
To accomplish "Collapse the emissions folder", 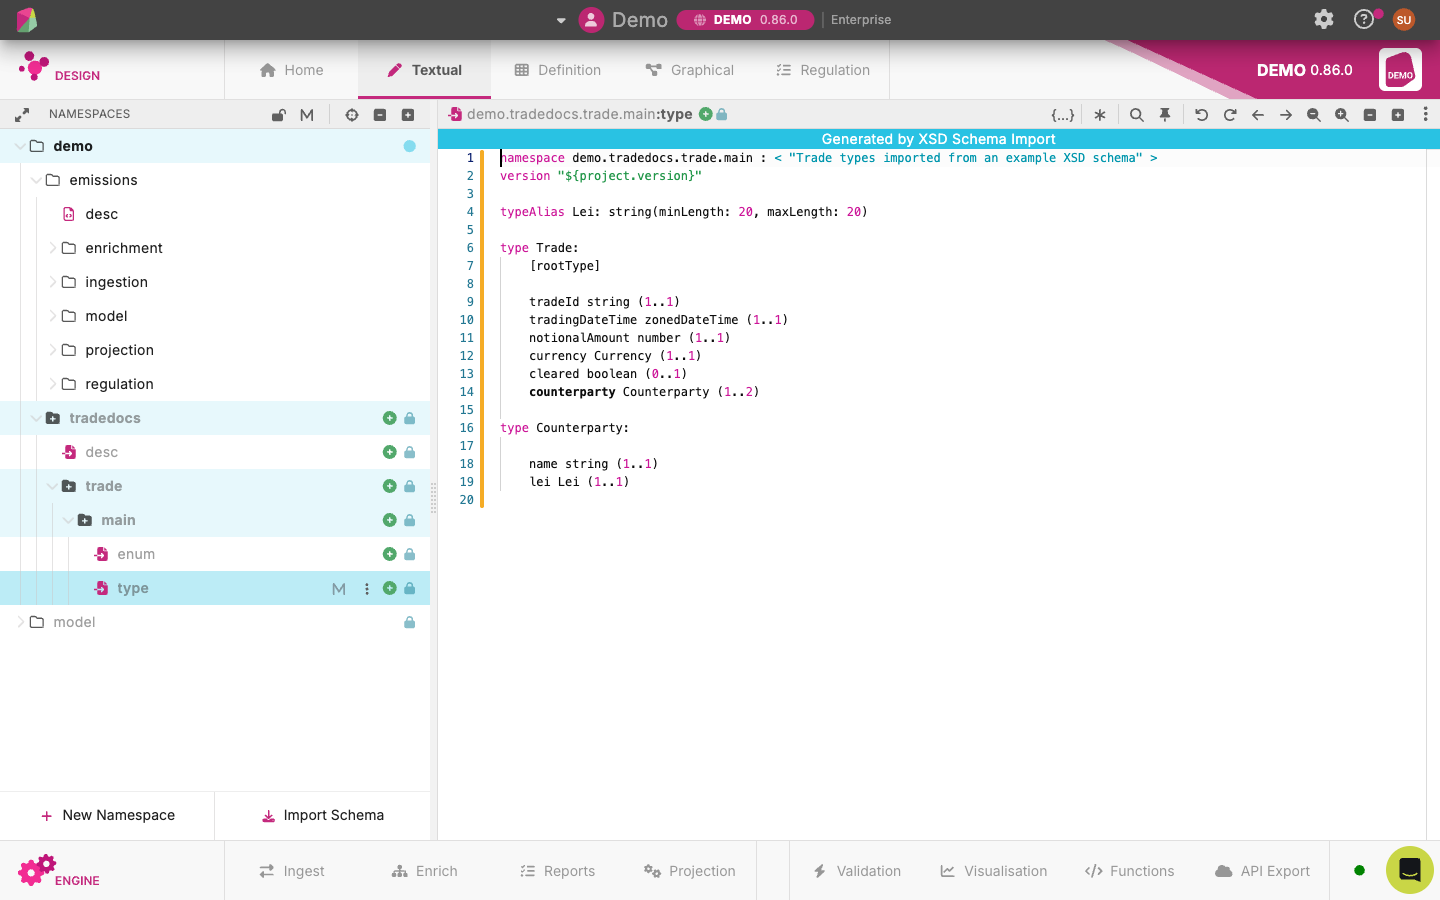I will click(36, 180).
